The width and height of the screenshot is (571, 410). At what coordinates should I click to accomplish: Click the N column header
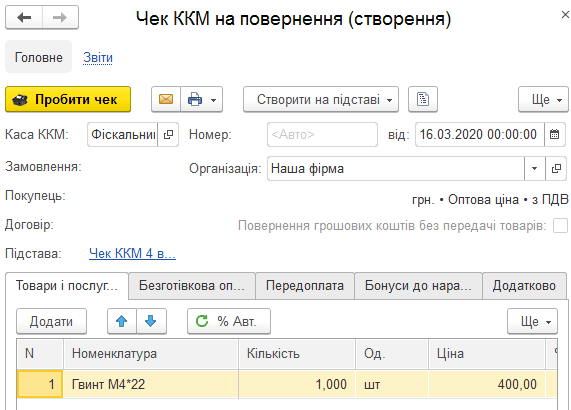click(40, 354)
